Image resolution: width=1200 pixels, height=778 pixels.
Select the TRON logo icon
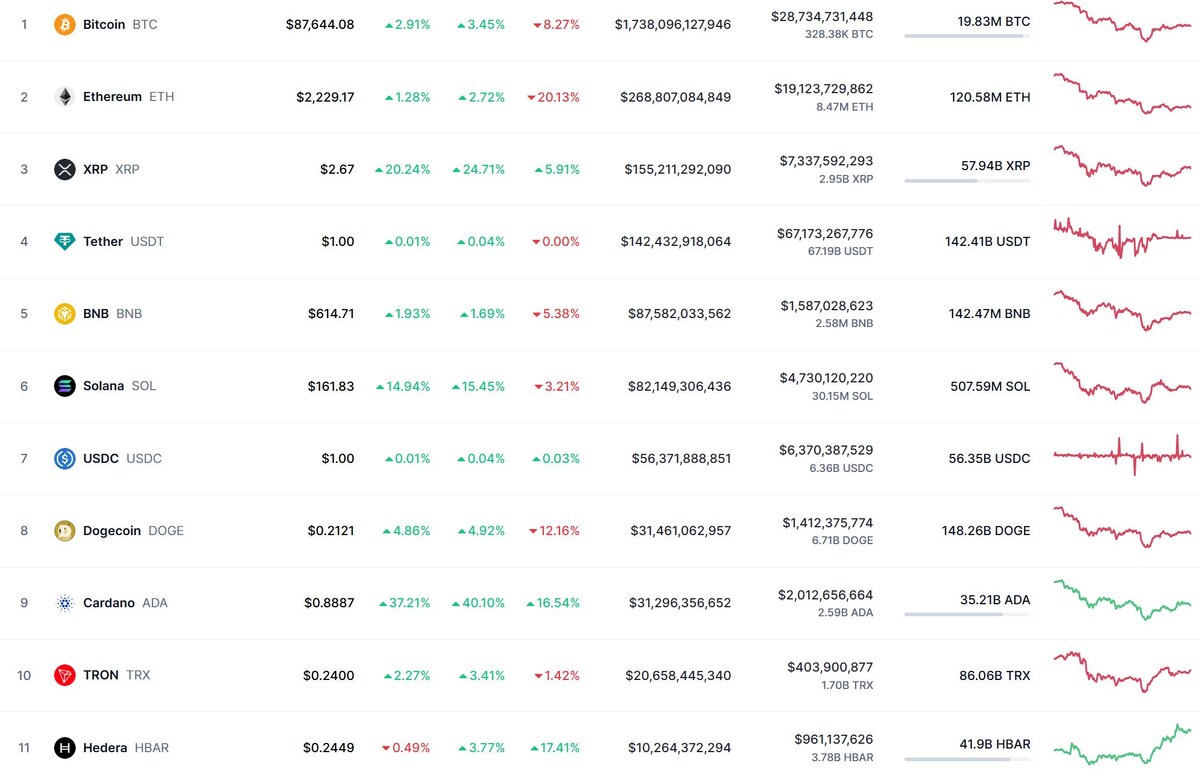pyautogui.click(x=65, y=674)
